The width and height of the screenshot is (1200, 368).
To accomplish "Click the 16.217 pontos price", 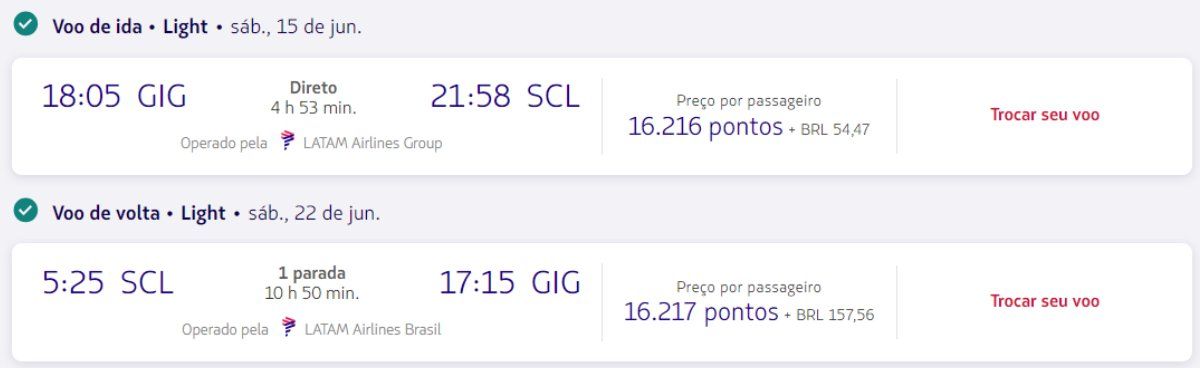I will [x=701, y=313].
